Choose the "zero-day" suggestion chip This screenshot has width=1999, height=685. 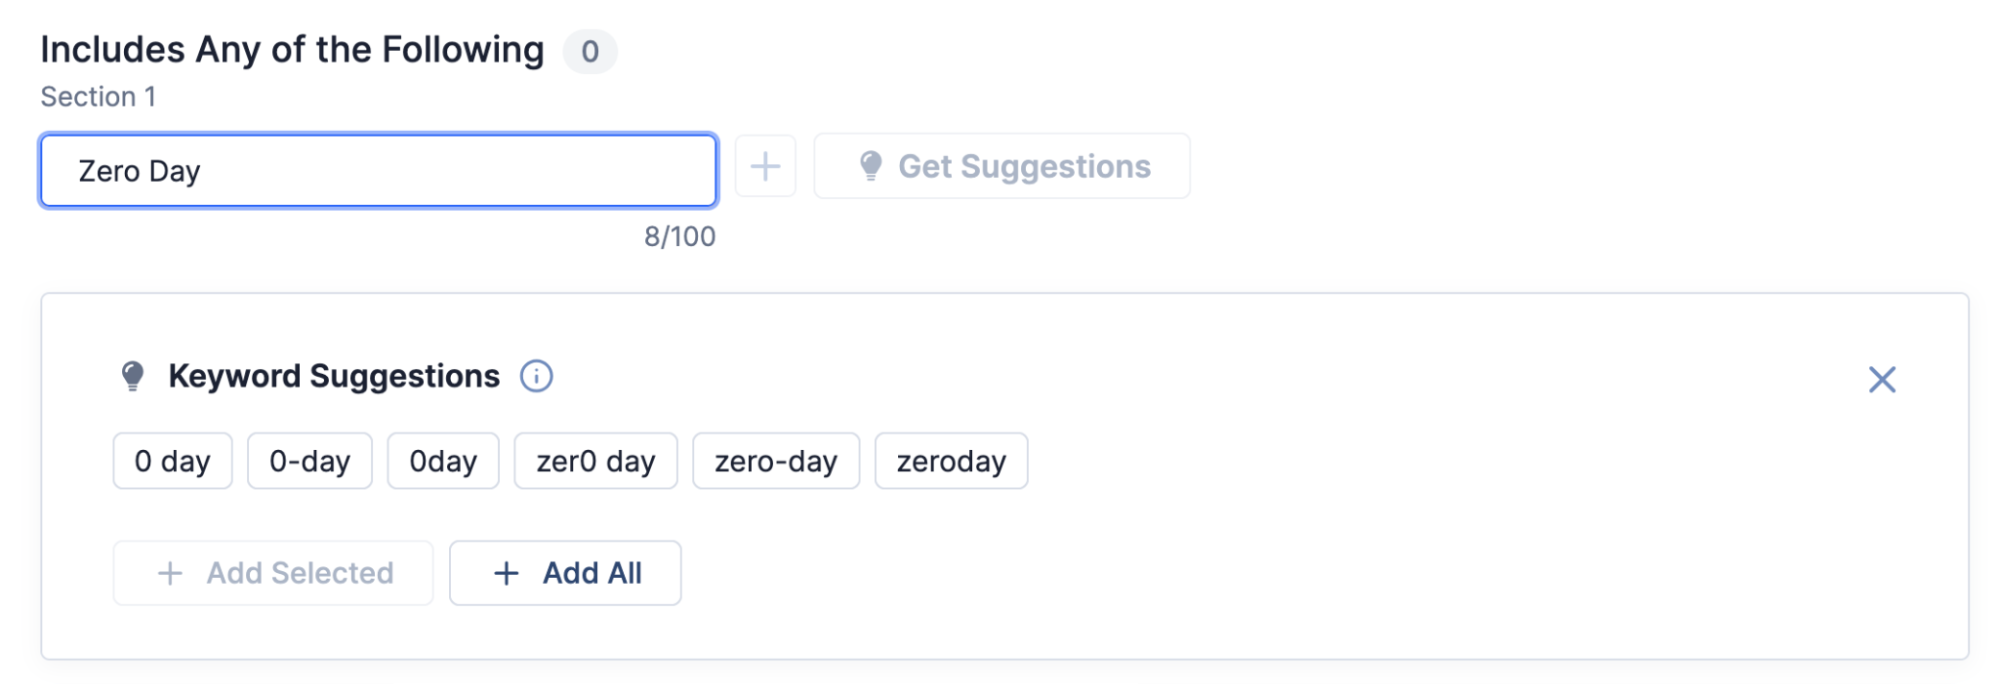776,461
